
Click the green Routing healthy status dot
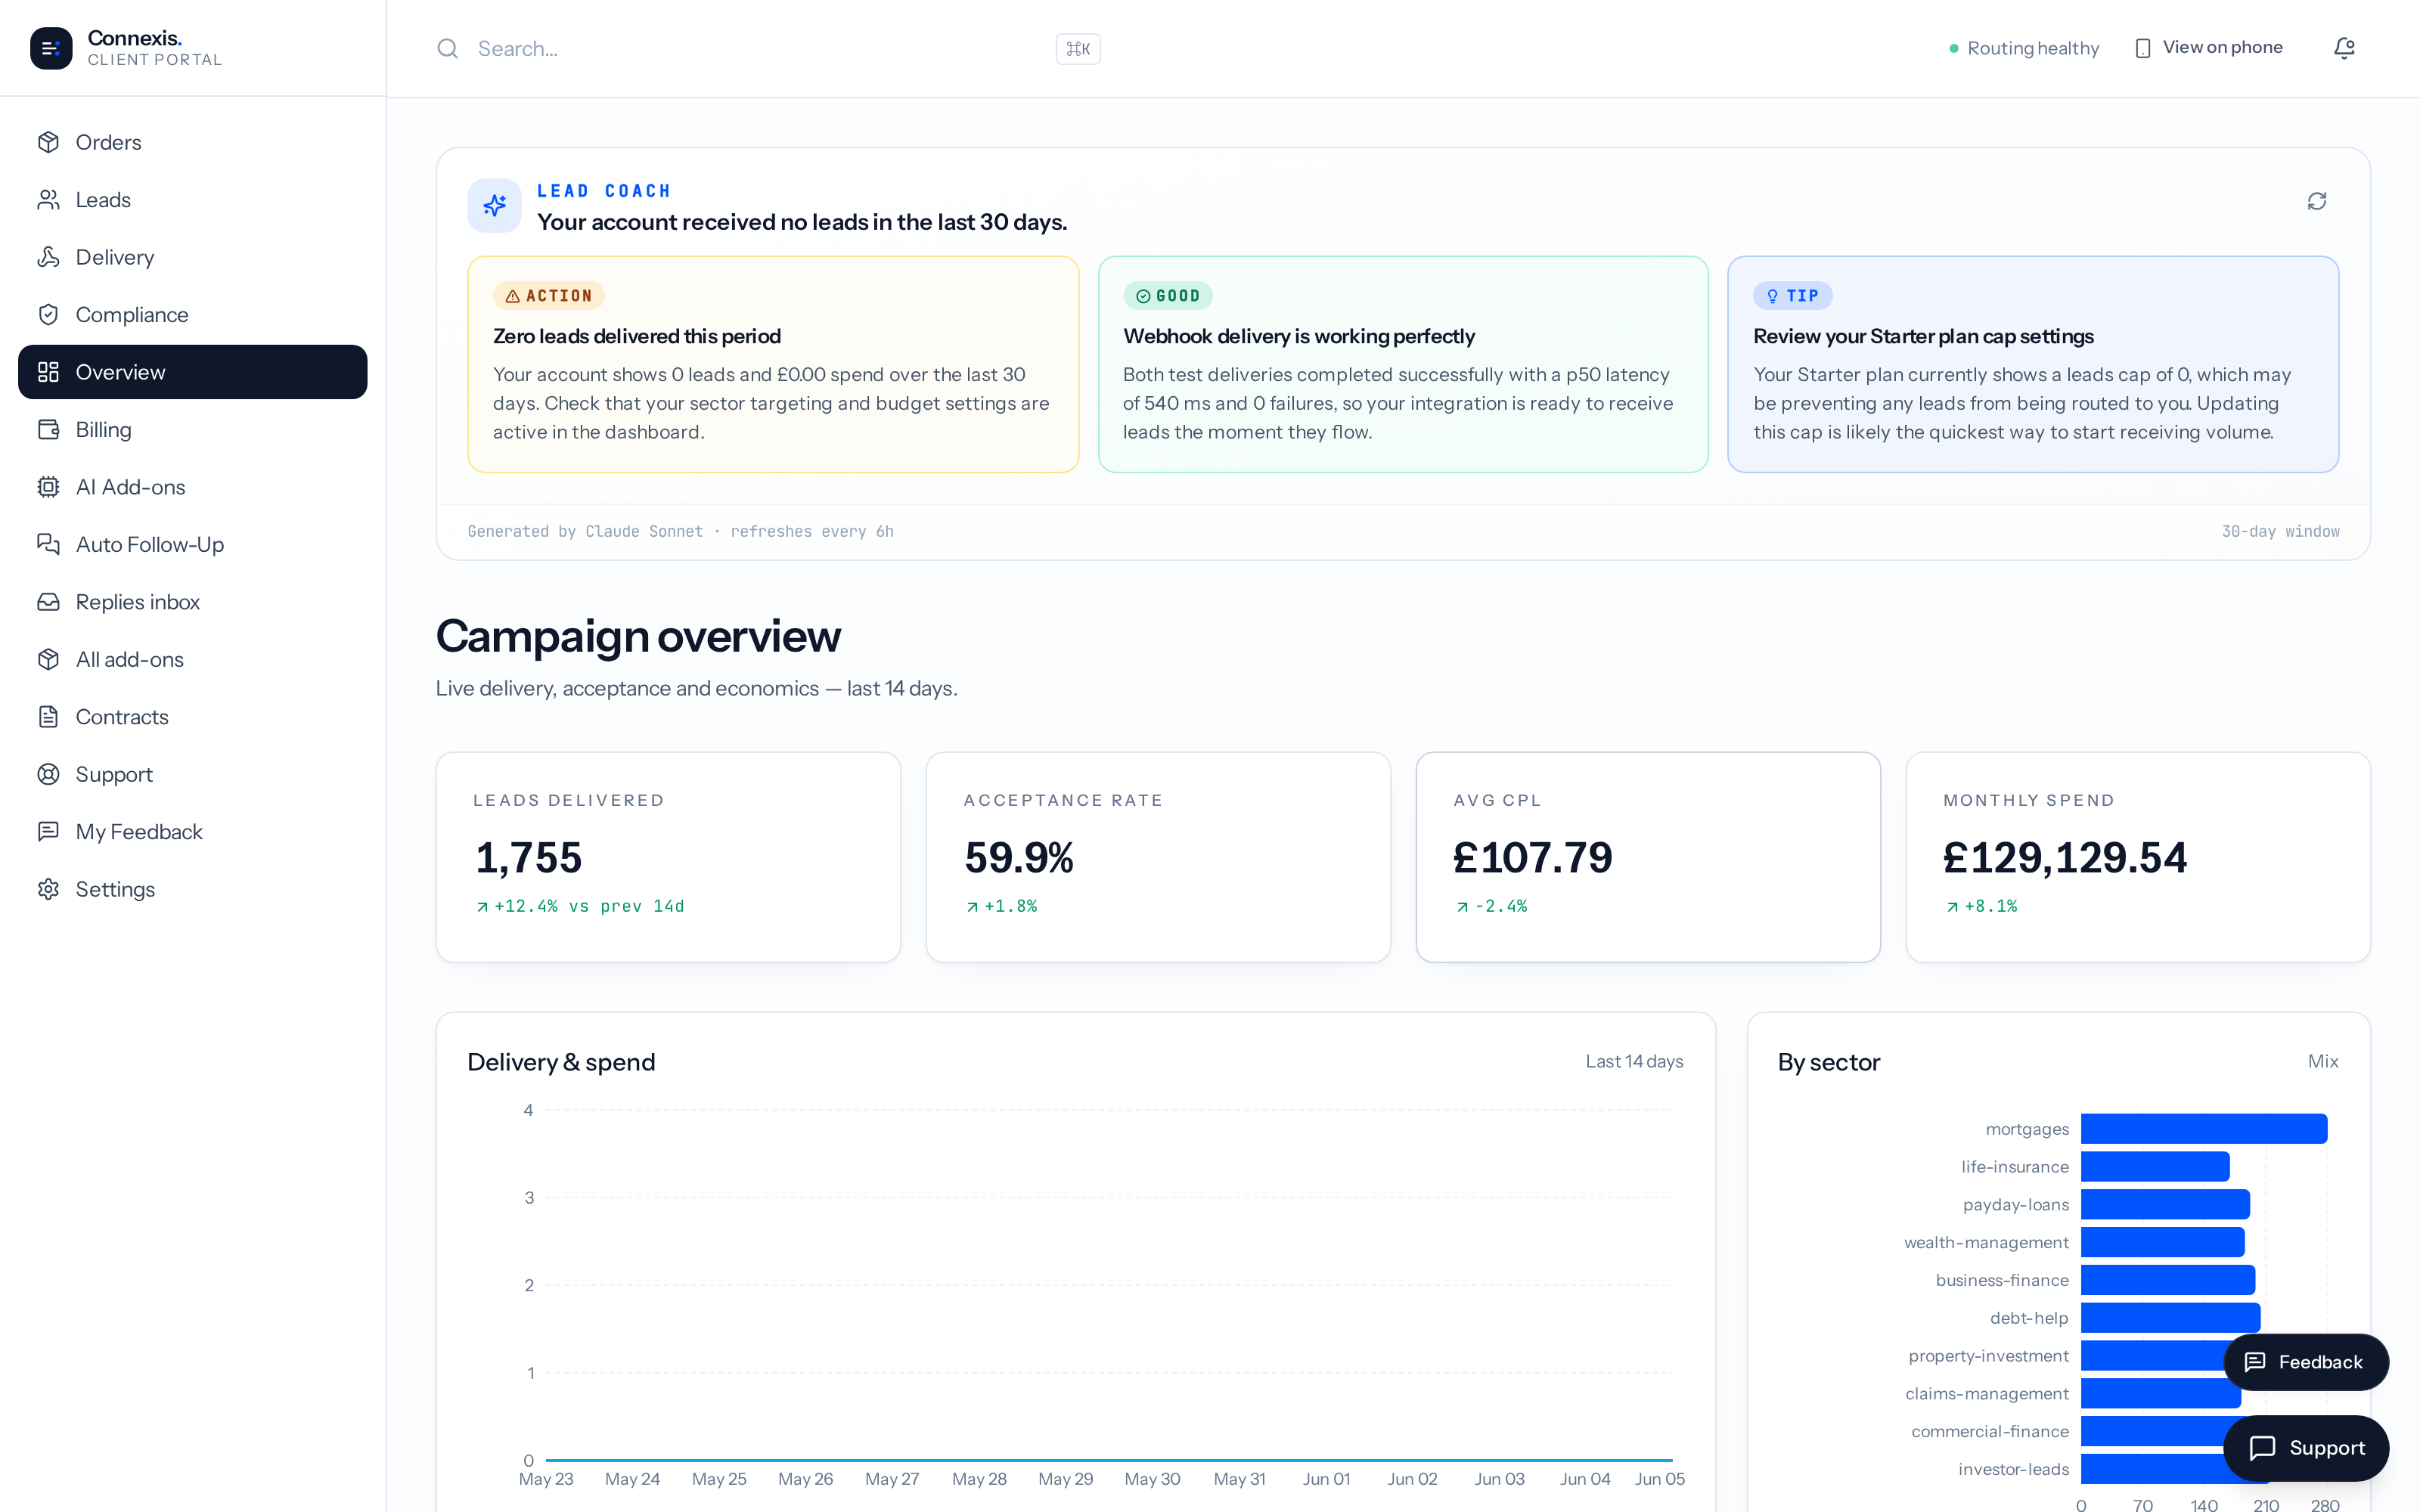click(1953, 48)
